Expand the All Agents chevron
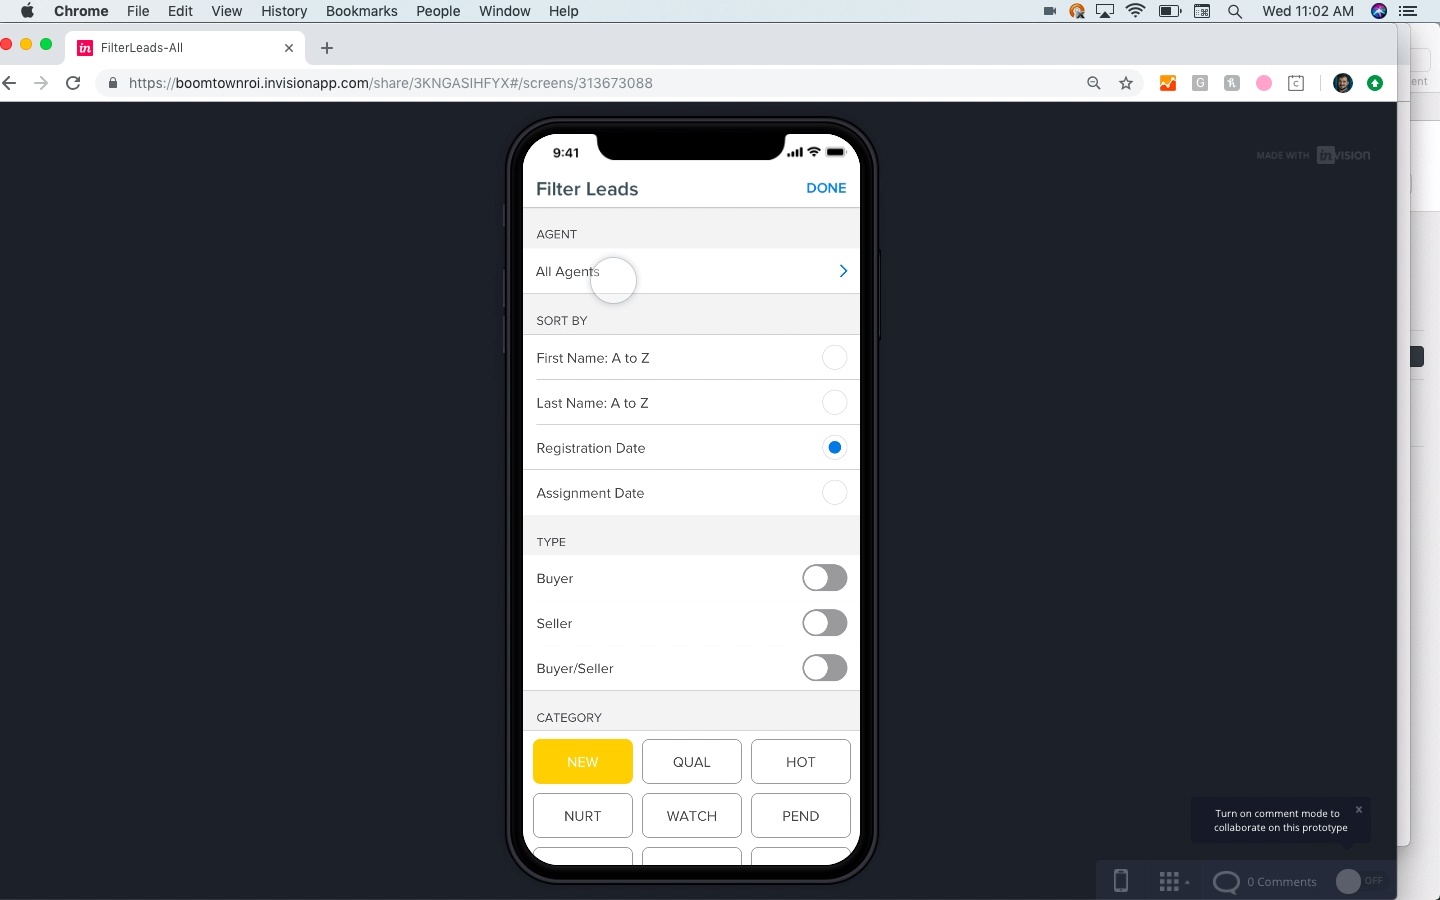 (843, 271)
